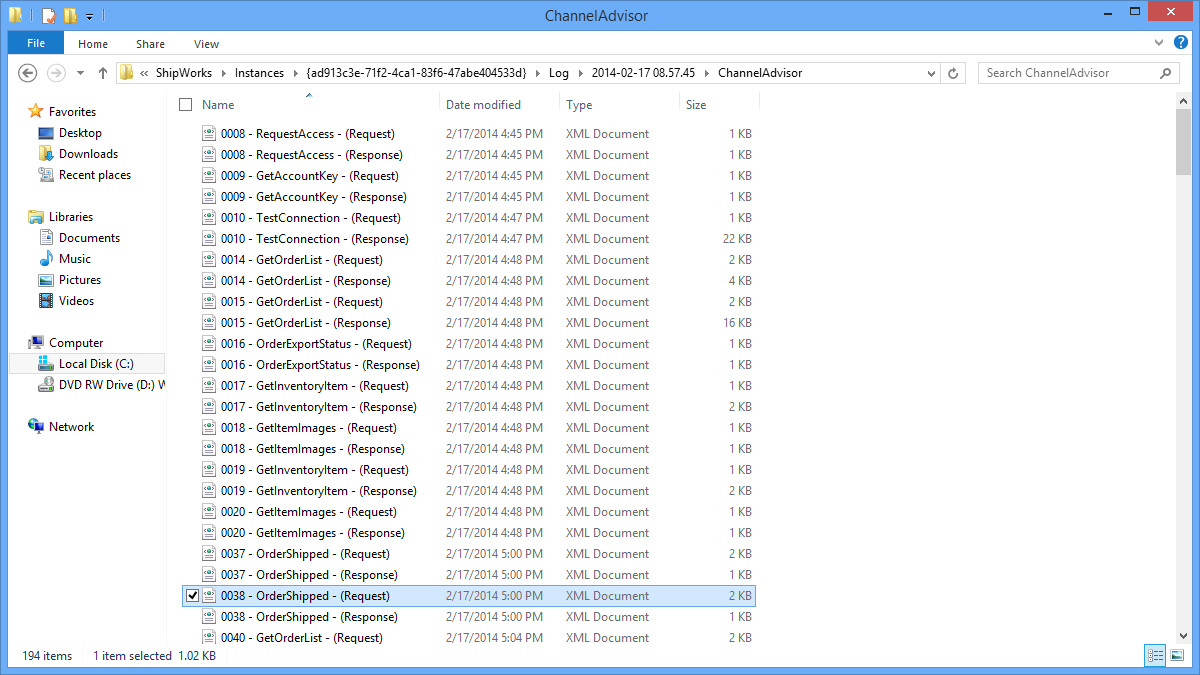Sort files by Type column

coord(579,105)
